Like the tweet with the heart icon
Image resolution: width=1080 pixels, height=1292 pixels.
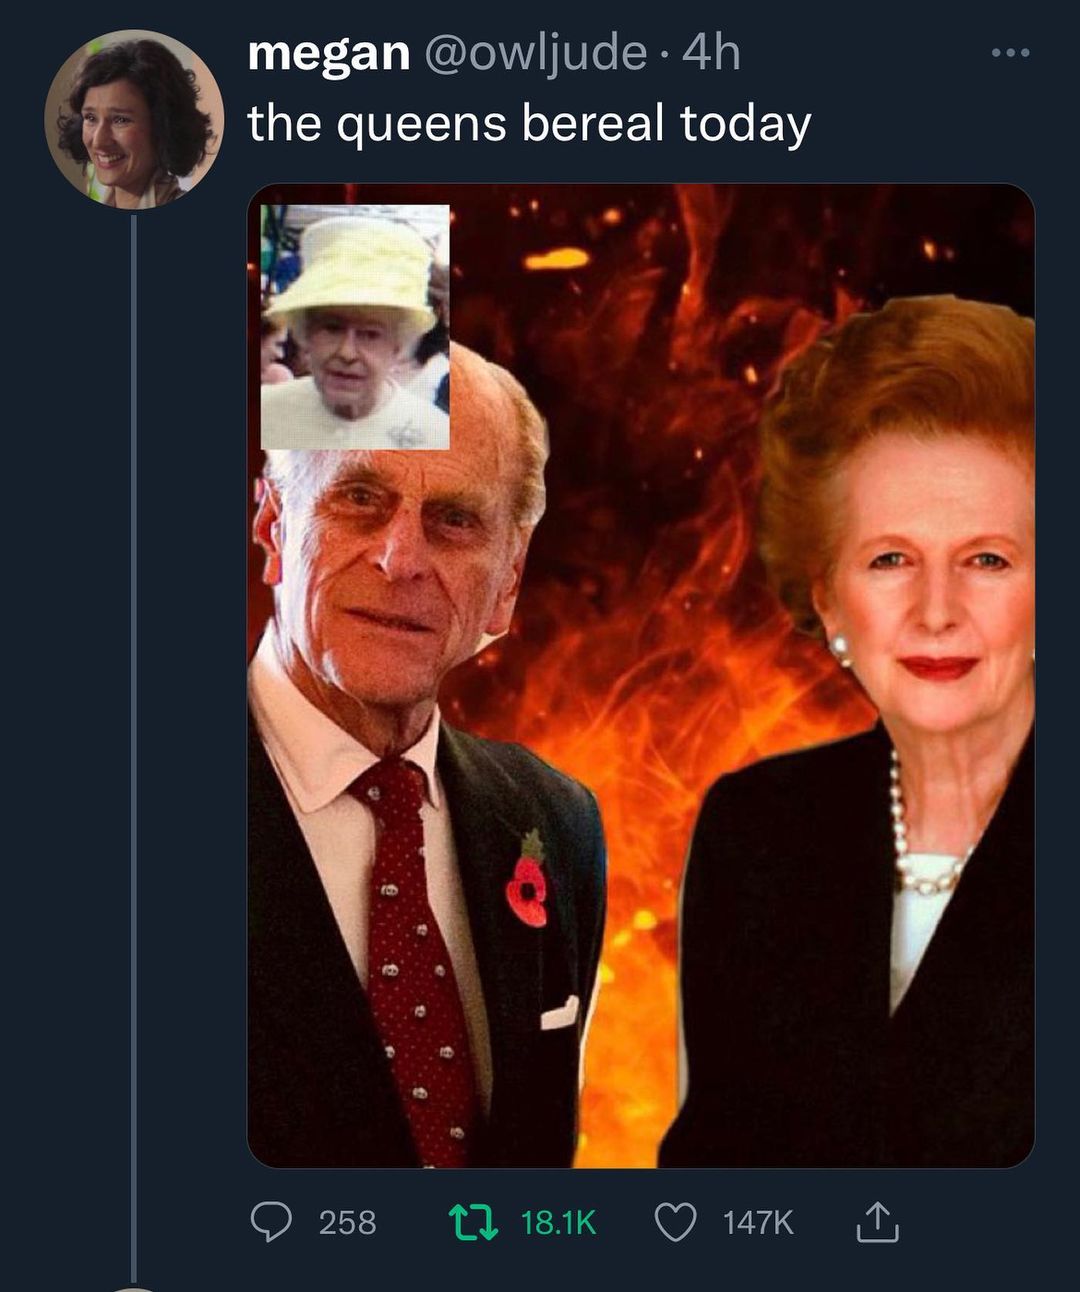676,1221
